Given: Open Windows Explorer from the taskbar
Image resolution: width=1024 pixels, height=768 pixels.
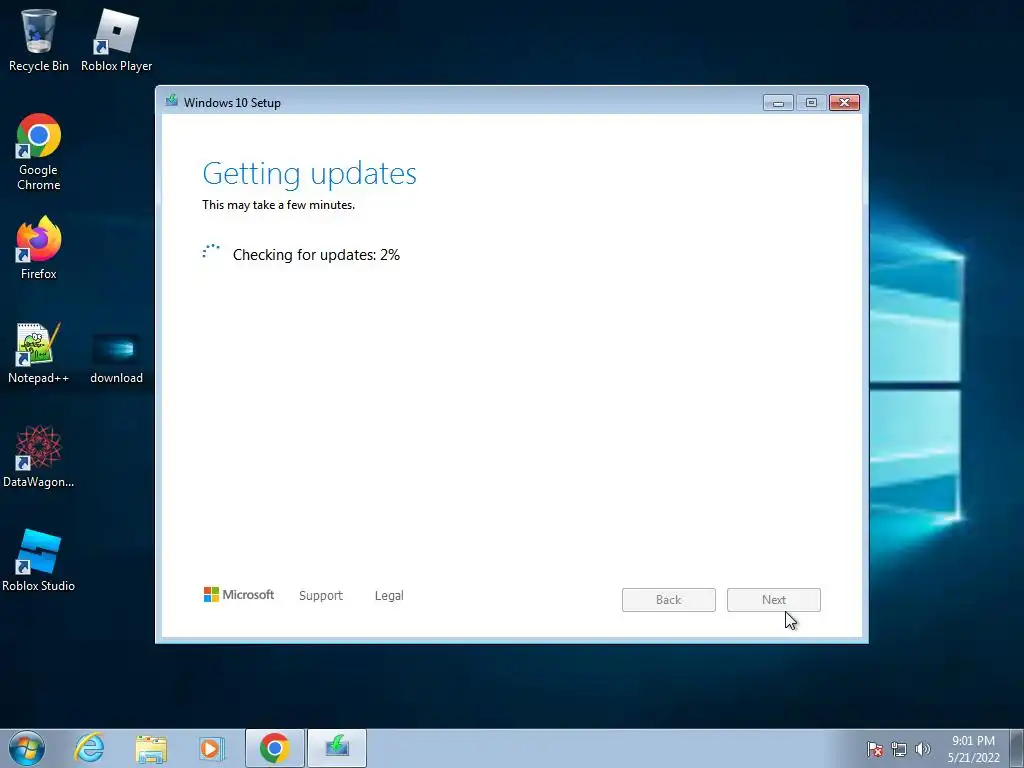Looking at the screenshot, I should (151, 748).
